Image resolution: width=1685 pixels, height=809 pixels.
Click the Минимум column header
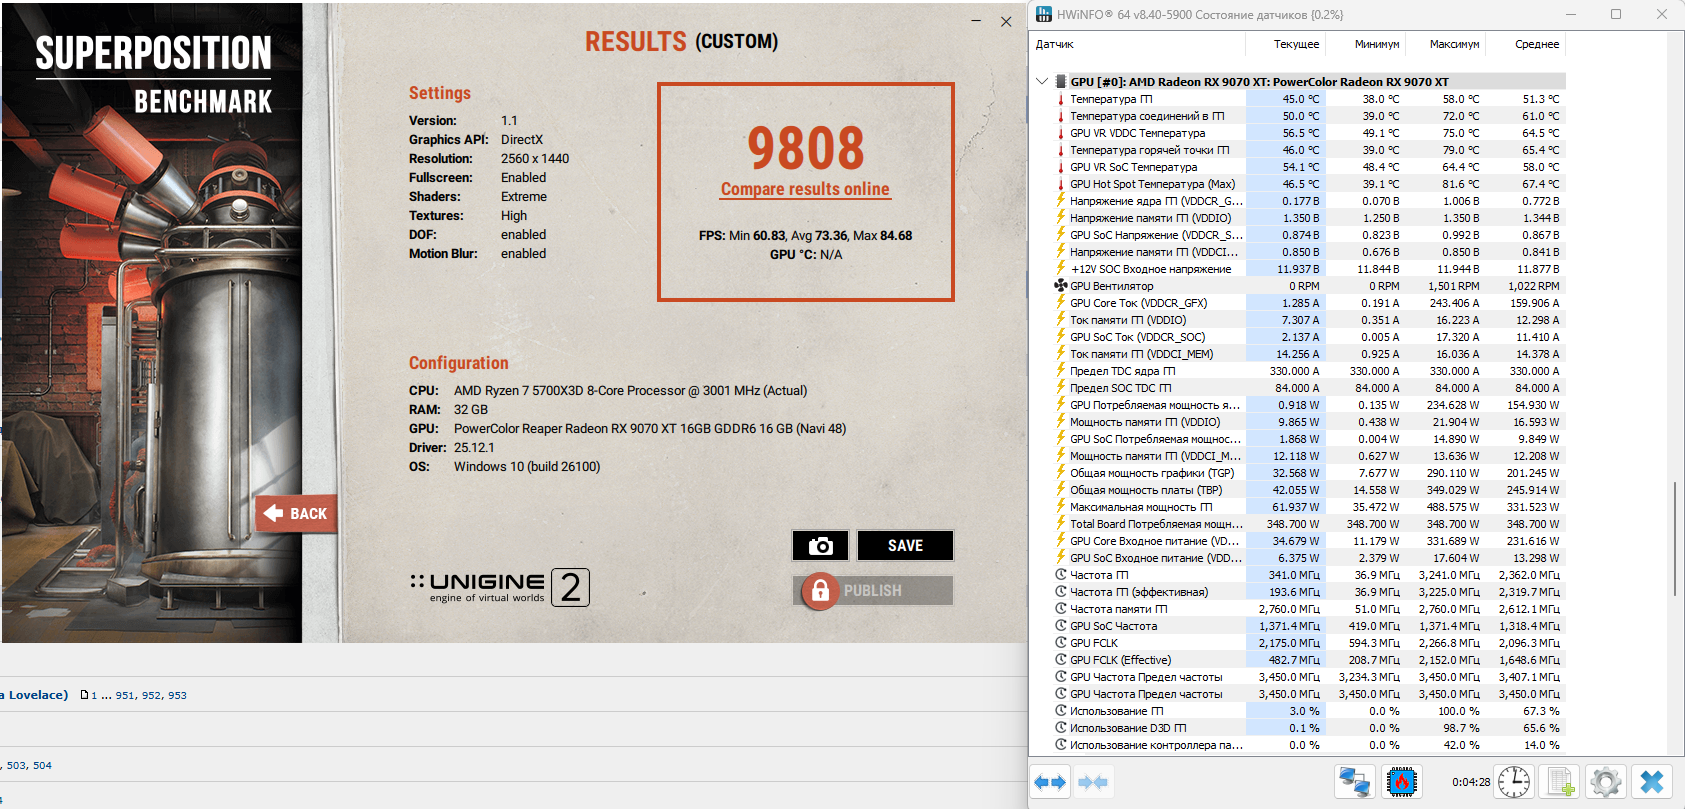coord(1366,44)
